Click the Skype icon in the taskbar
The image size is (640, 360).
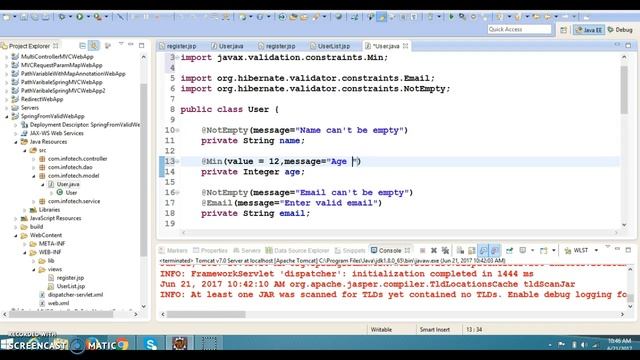151,344
